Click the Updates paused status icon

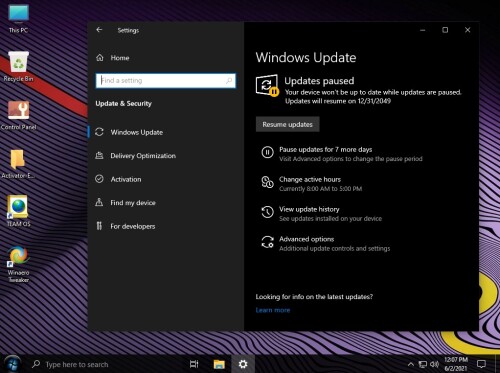pyautogui.click(x=267, y=86)
